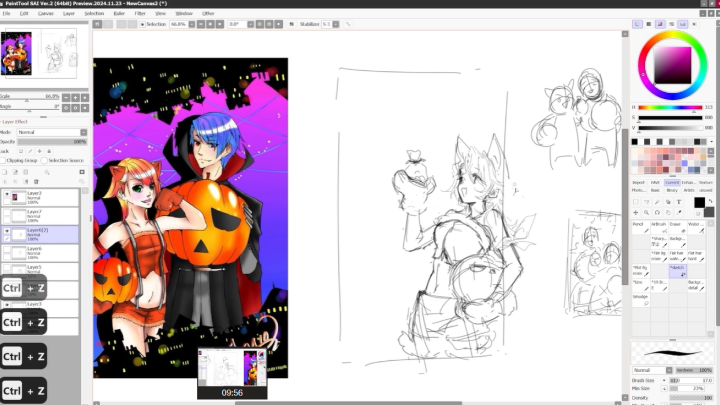Collapse the Layer Effect section

point(14,122)
